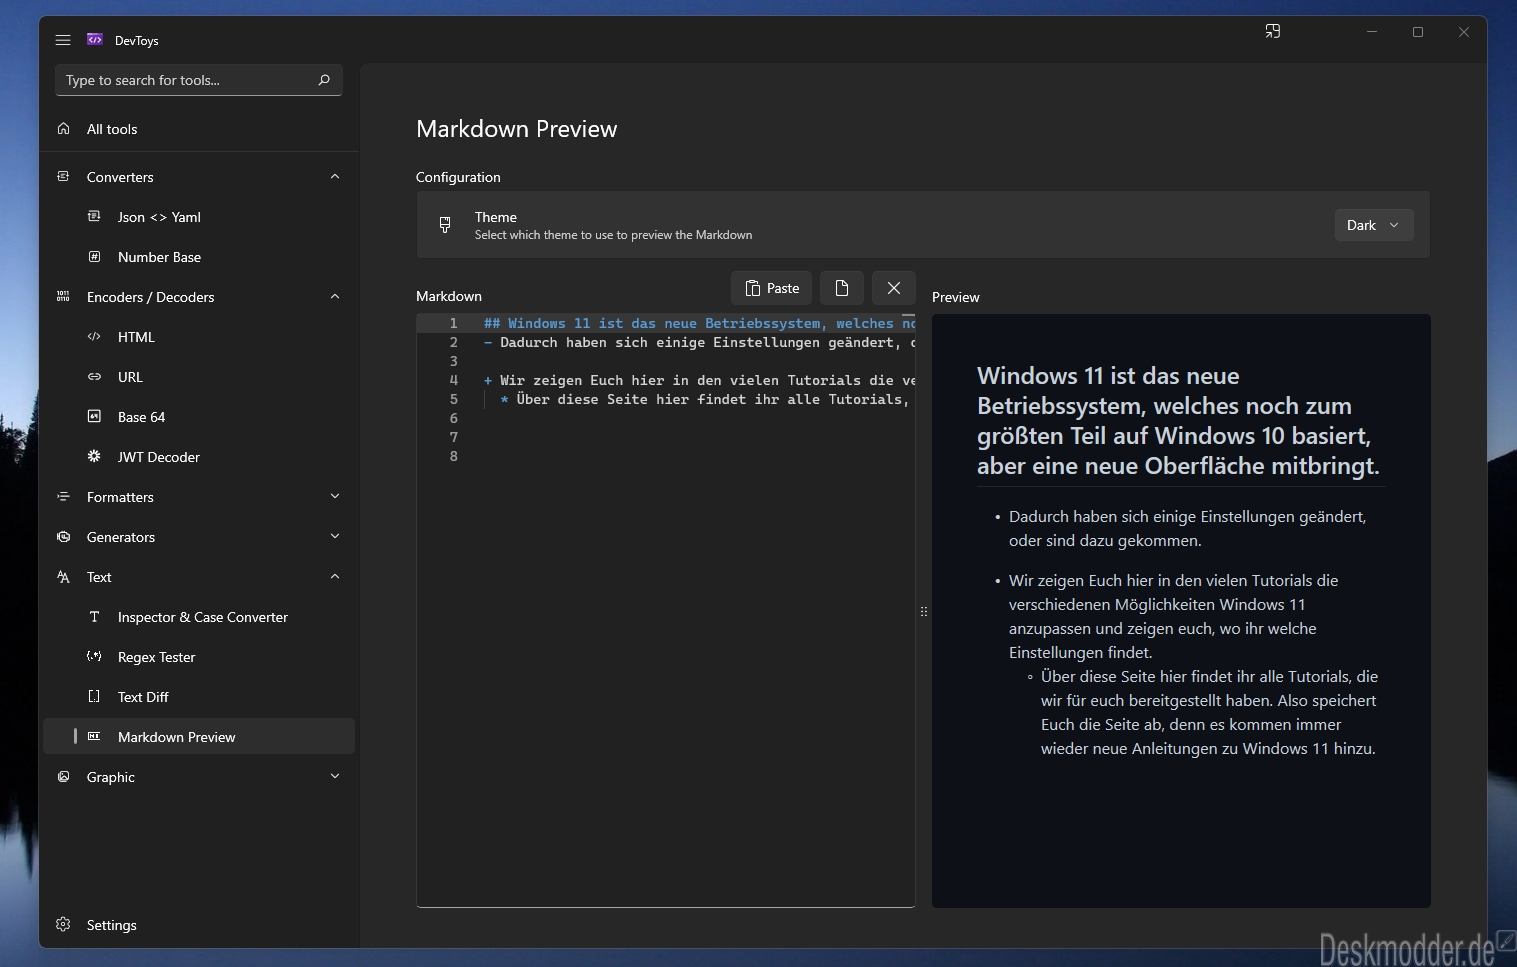Viewport: 1517px width, 967px height.
Task: Click the 'Wir zeigen Euch' line in editor
Action: pos(699,380)
